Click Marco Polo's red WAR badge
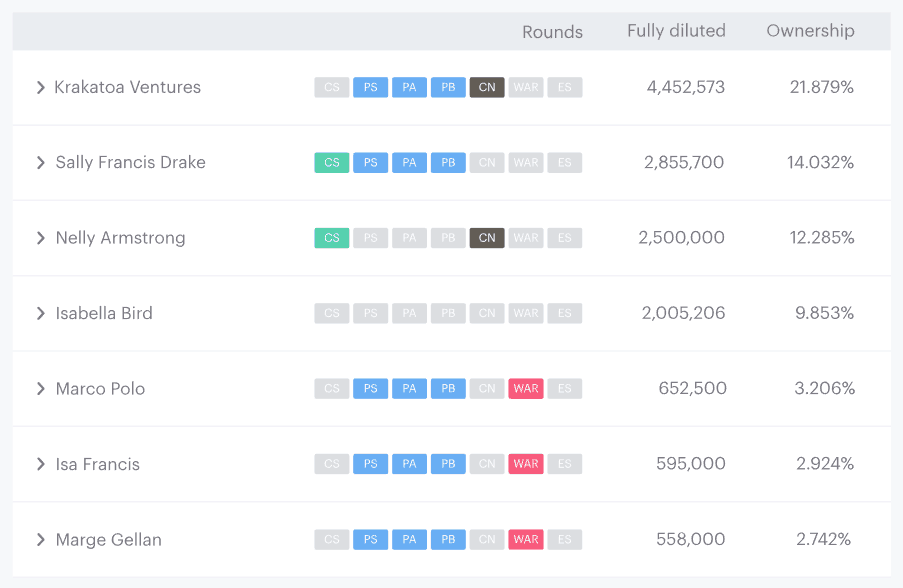The width and height of the screenshot is (903, 588). click(x=526, y=389)
